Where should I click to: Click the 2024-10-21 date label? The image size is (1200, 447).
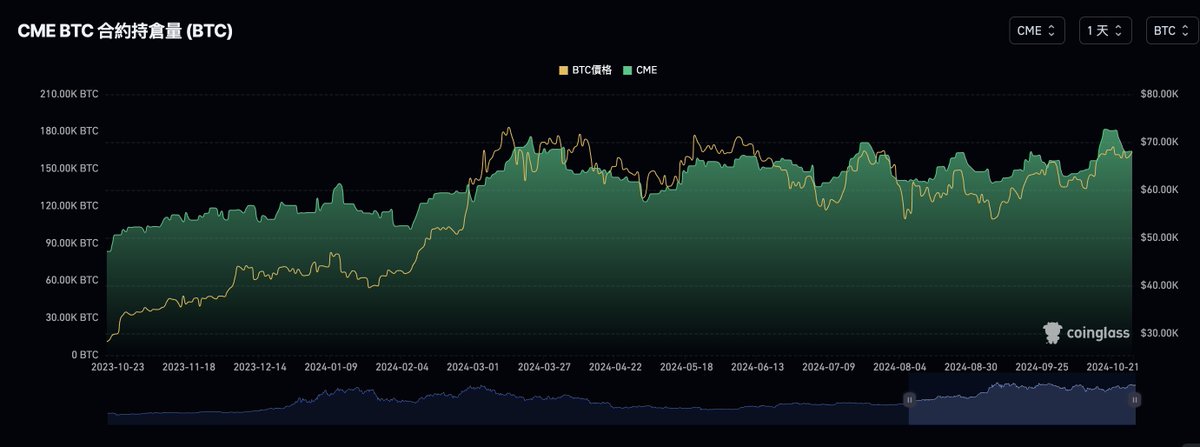click(1113, 367)
